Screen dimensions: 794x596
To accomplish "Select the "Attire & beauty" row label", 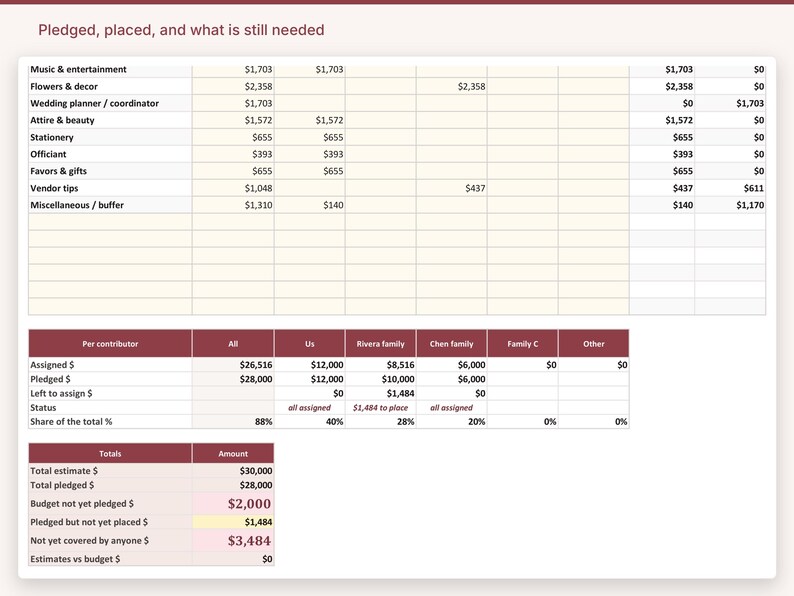I will [x=62, y=121].
